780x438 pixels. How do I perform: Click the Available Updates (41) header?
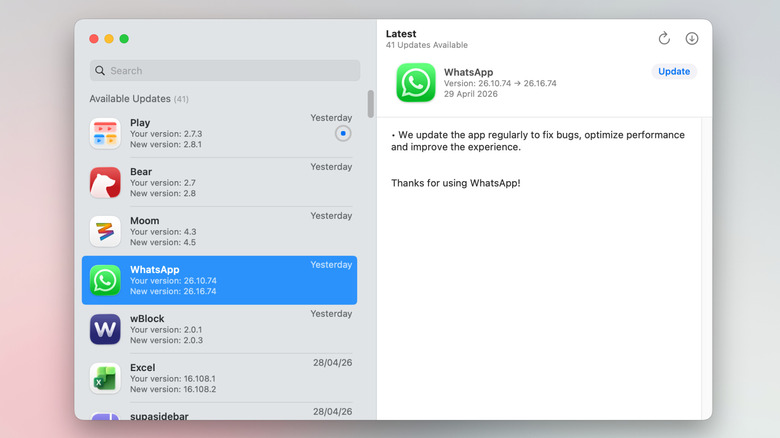pyautogui.click(x=139, y=99)
